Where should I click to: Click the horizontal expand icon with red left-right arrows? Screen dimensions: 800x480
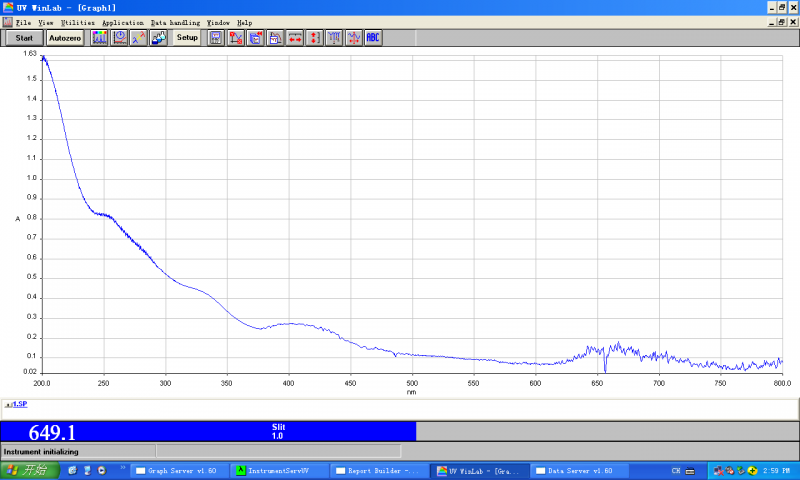(295, 38)
